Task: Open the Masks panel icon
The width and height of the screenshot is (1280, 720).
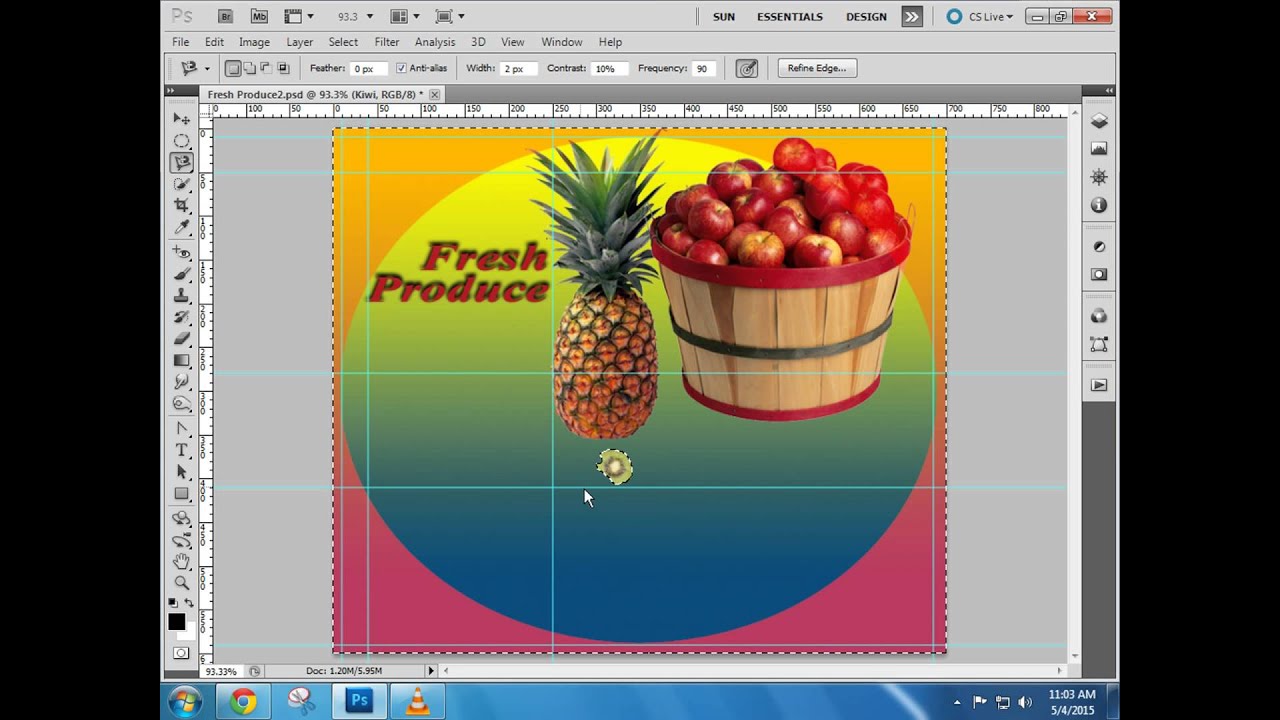Action: (x=1099, y=274)
